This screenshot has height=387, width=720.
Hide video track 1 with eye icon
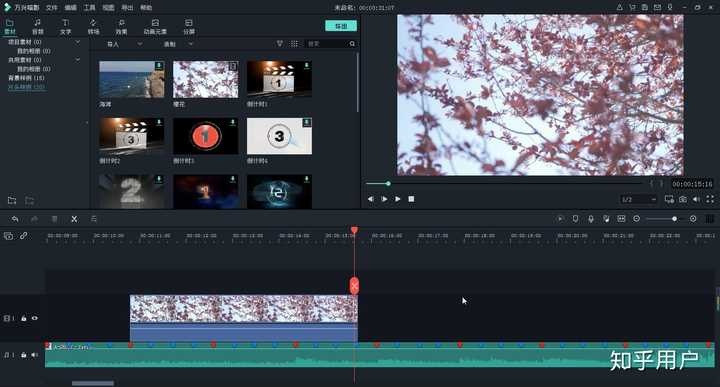tap(34, 318)
